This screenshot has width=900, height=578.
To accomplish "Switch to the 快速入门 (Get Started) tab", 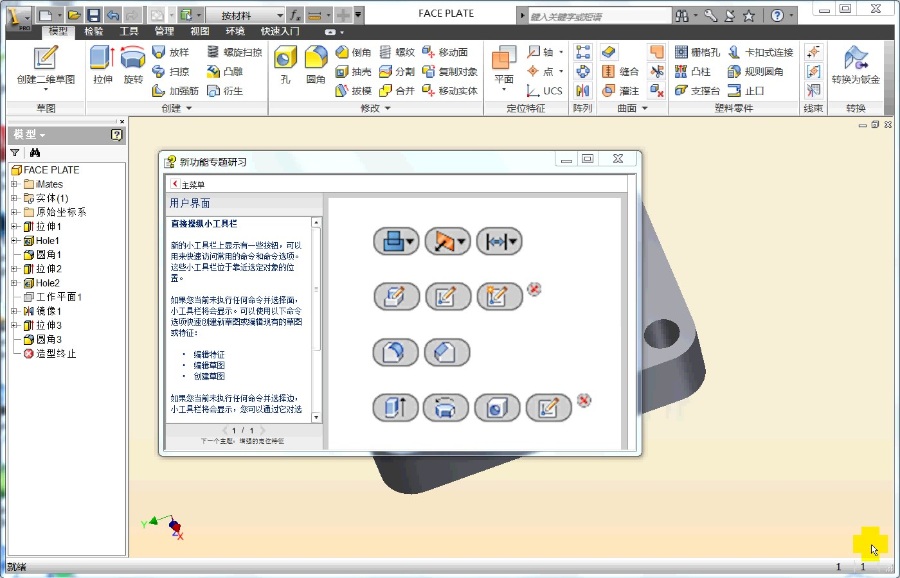I will coord(280,32).
